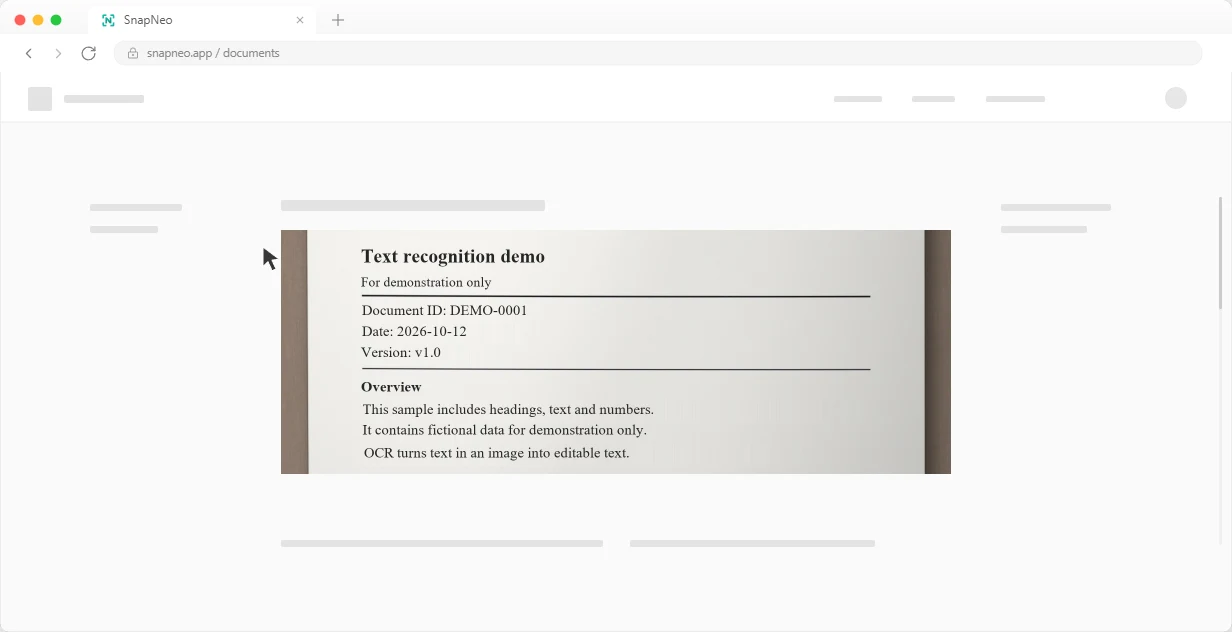Click the browser forward arrow
This screenshot has width=1232, height=632.
pos(58,53)
